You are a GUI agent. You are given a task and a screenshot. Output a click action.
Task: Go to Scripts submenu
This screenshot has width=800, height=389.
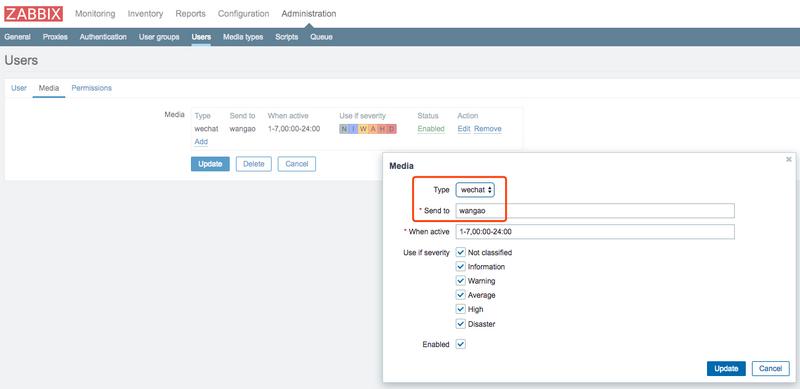287,37
